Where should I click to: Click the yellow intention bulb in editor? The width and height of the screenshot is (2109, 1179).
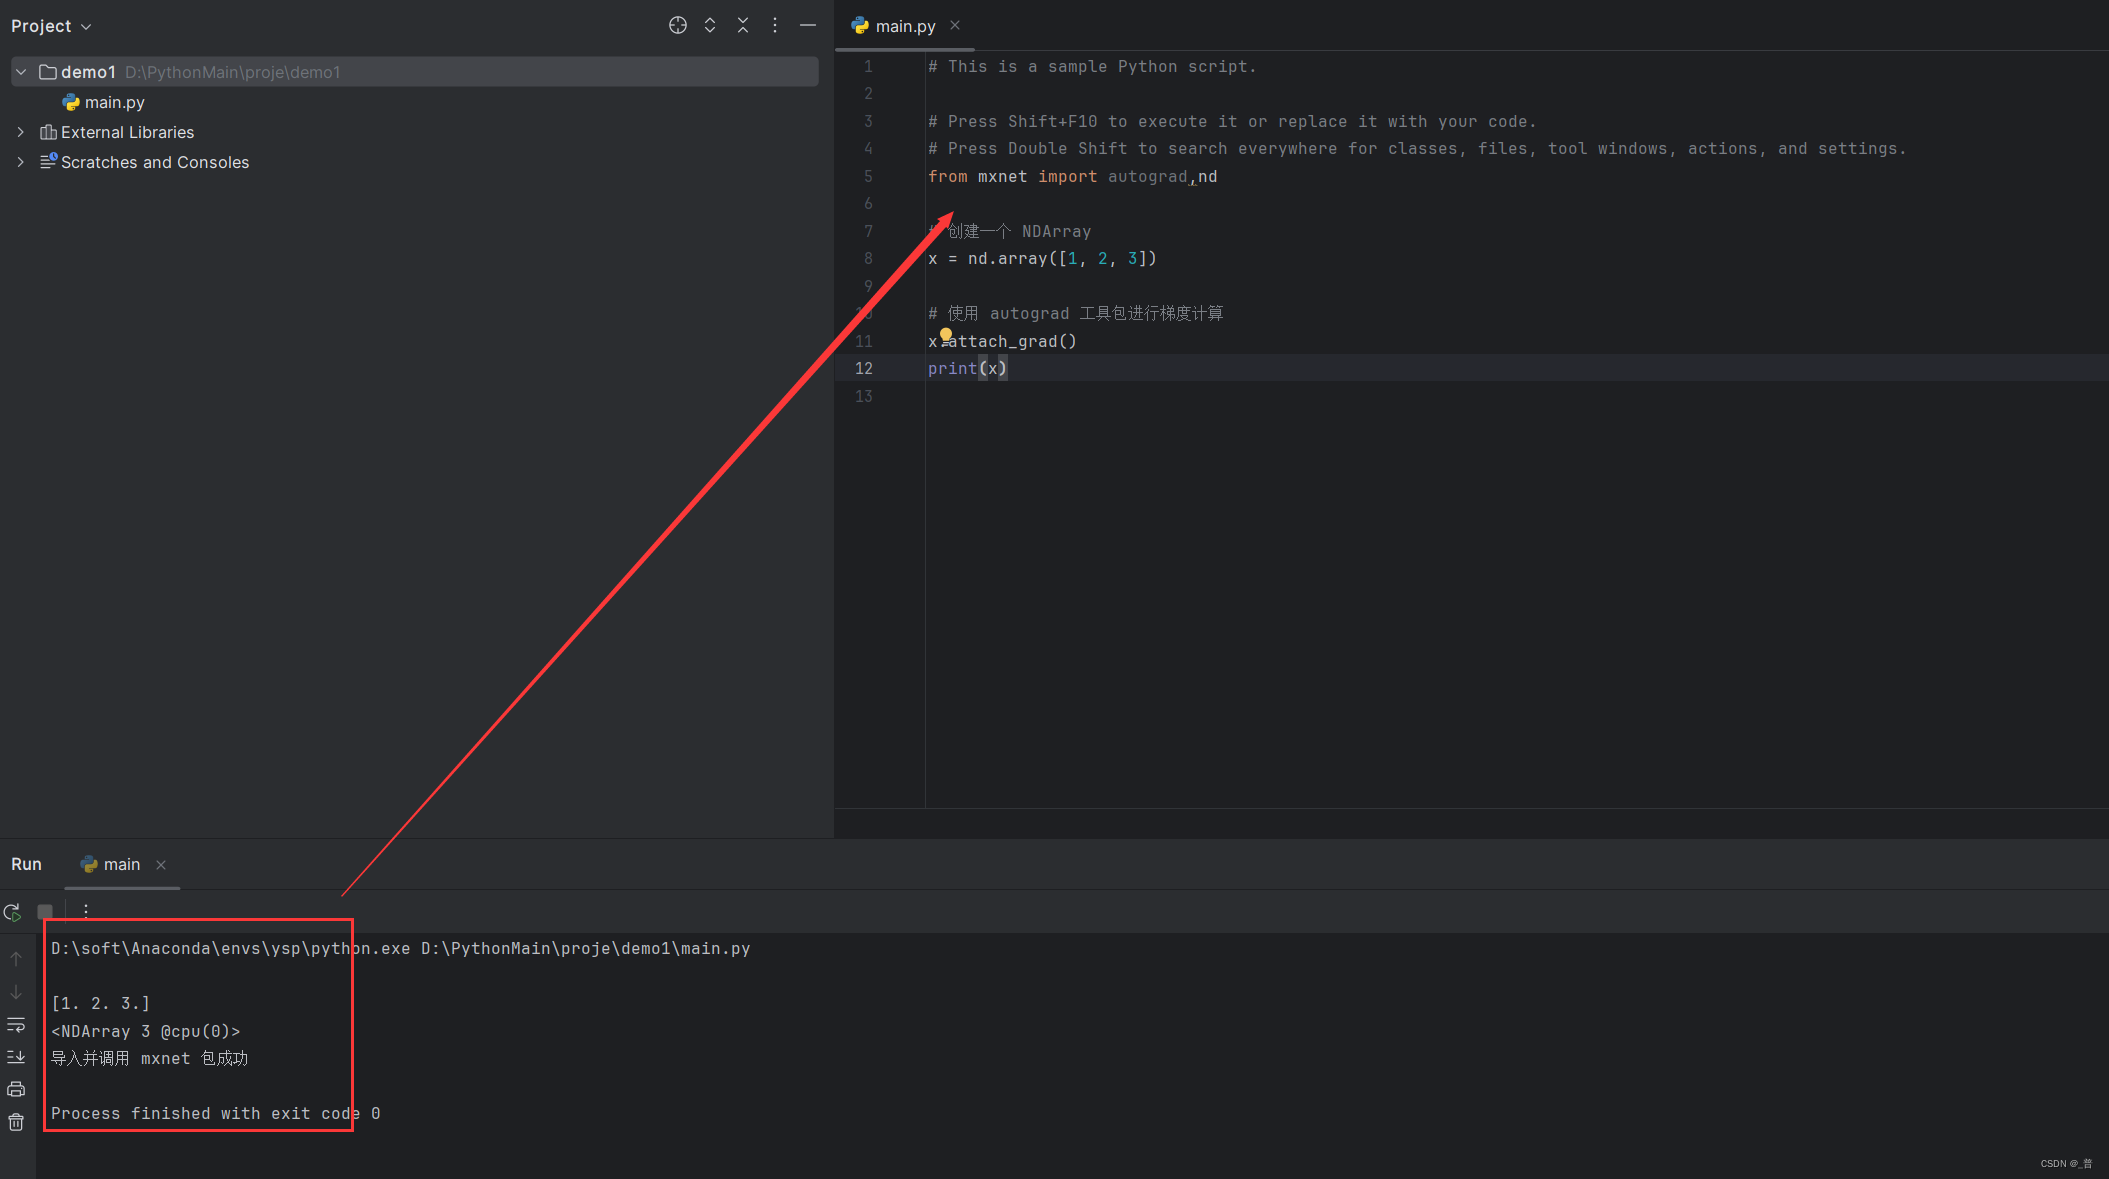point(946,335)
